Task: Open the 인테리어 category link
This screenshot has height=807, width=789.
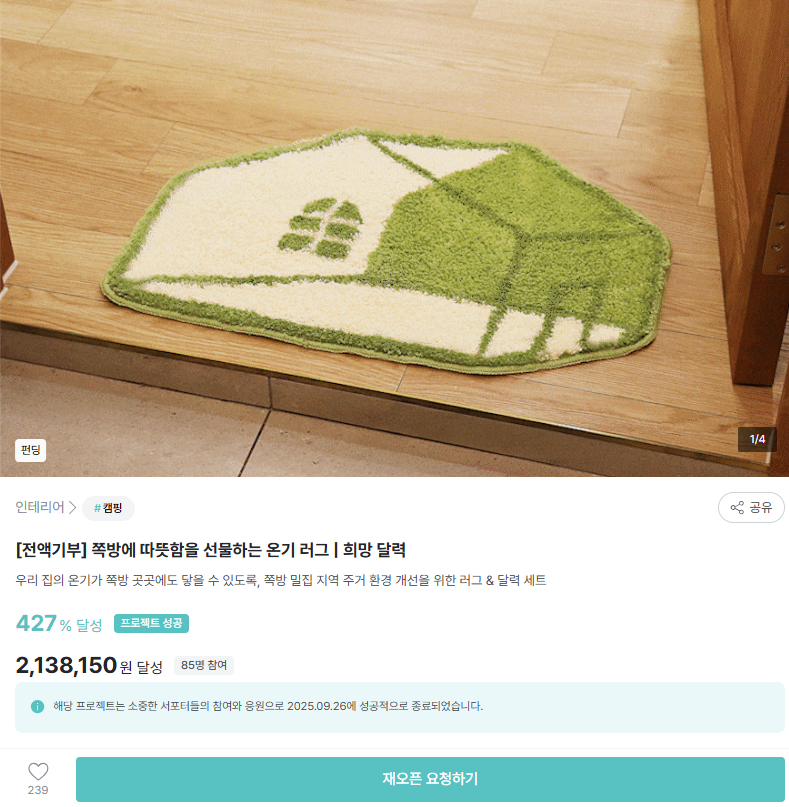Action: (40, 507)
